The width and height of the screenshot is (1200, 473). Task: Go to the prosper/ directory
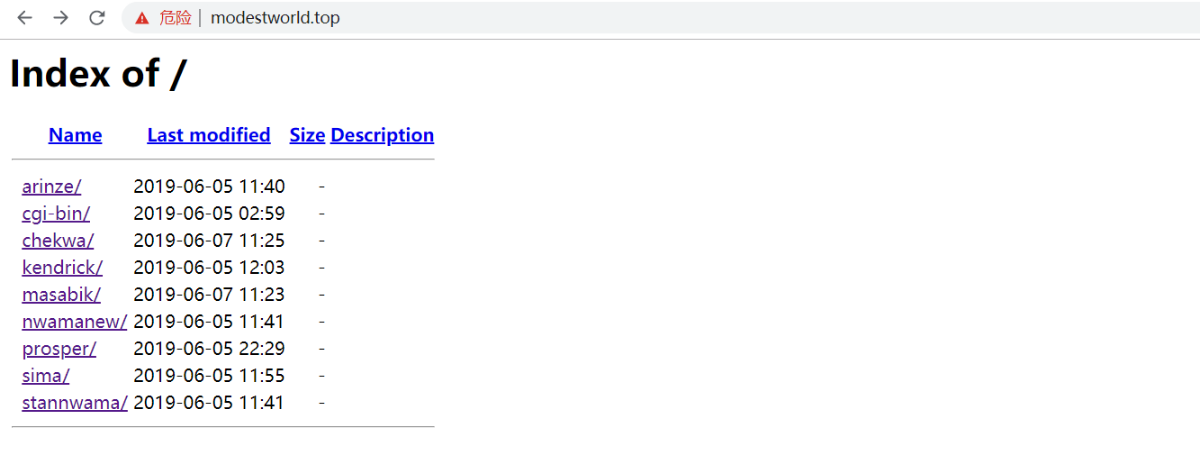59,349
